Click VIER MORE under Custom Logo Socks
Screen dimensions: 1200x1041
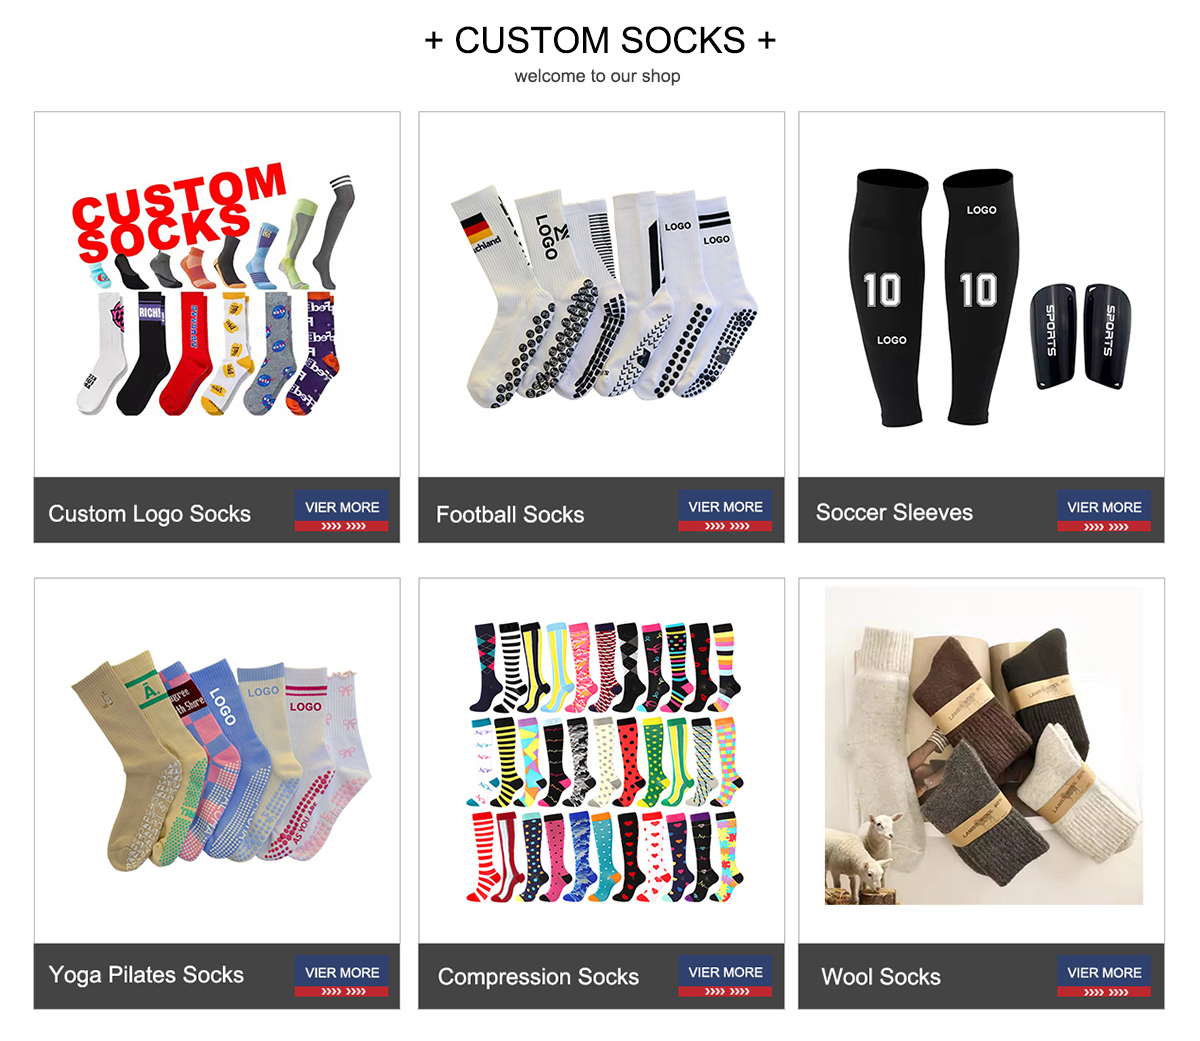[x=341, y=511]
